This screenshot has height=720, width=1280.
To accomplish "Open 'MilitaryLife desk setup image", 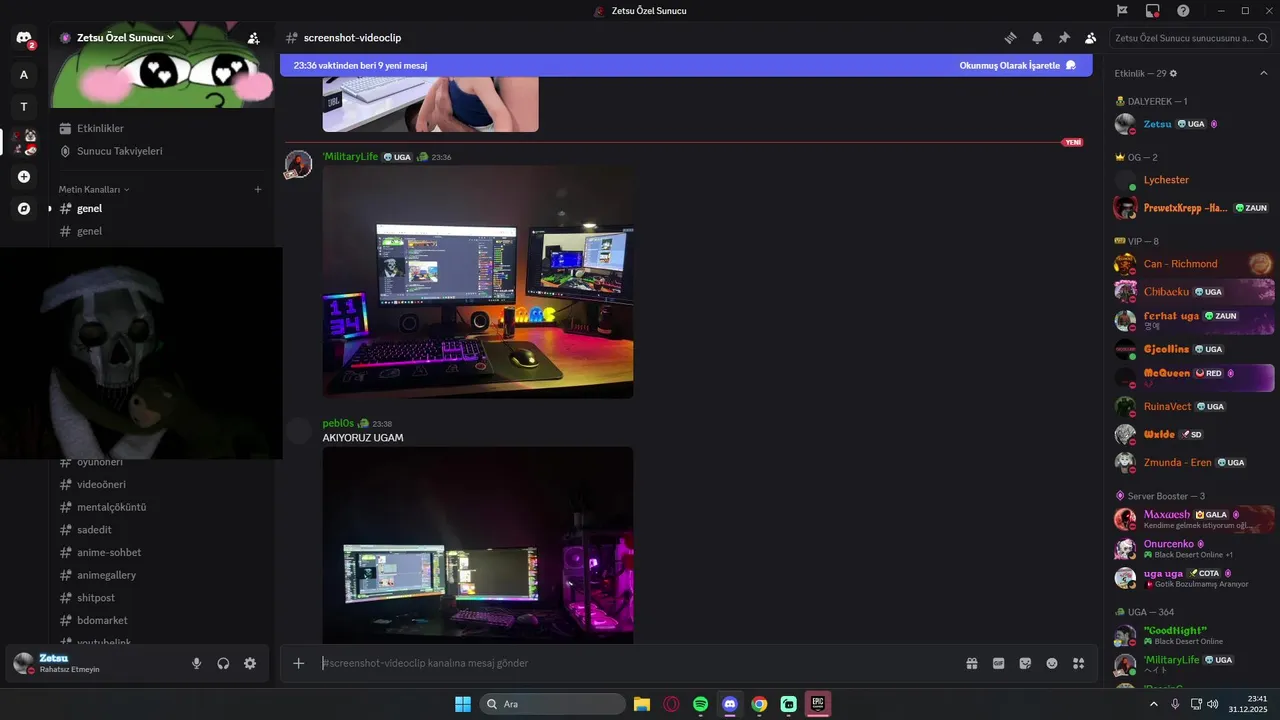I will [478, 282].
